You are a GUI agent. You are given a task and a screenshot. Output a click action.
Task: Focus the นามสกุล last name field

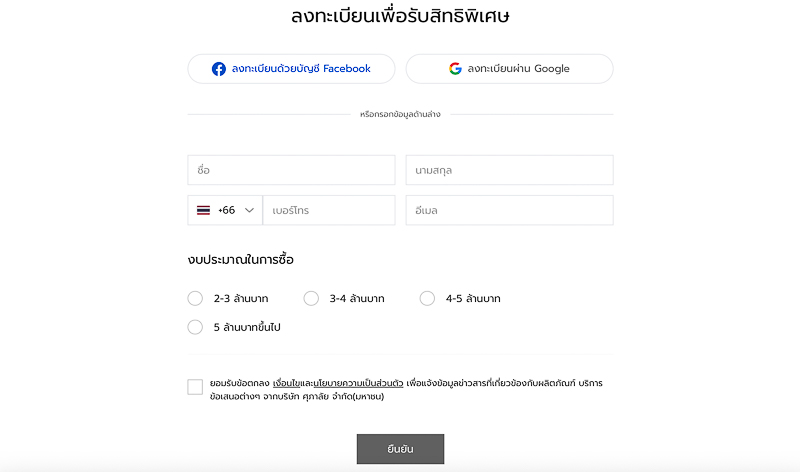coord(509,170)
